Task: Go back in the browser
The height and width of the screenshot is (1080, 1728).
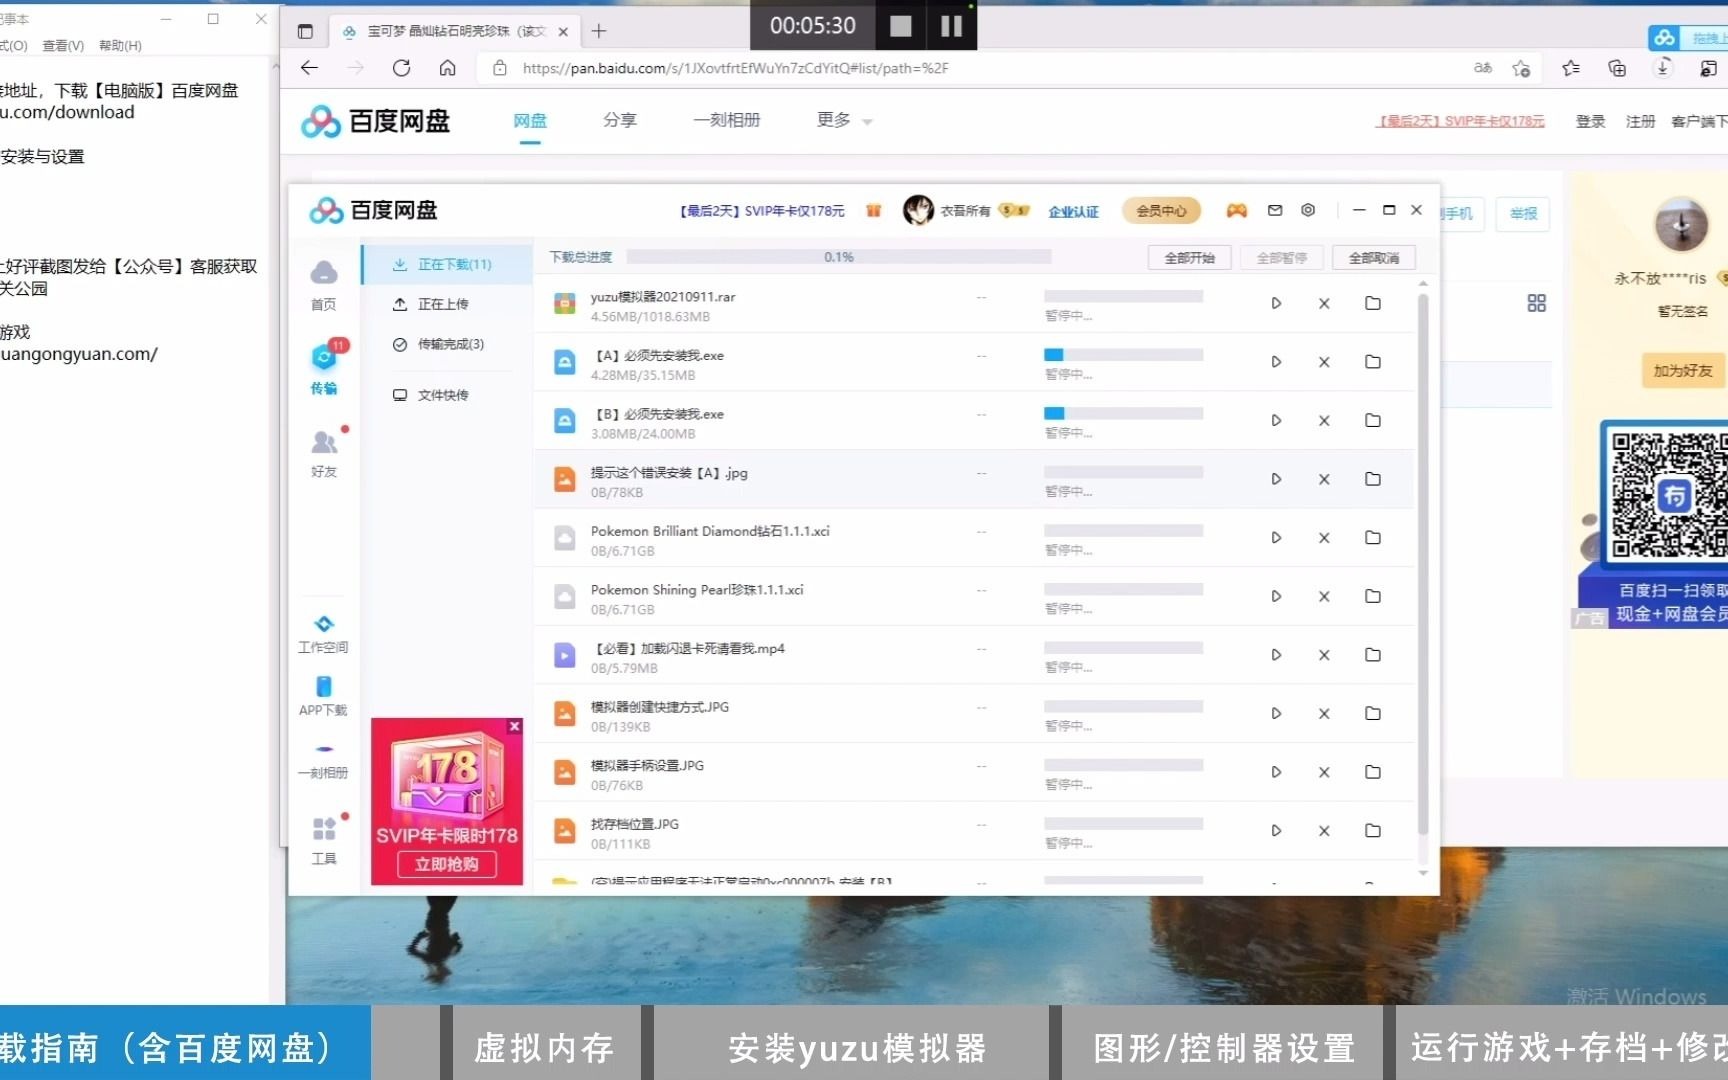Action: pos(310,68)
